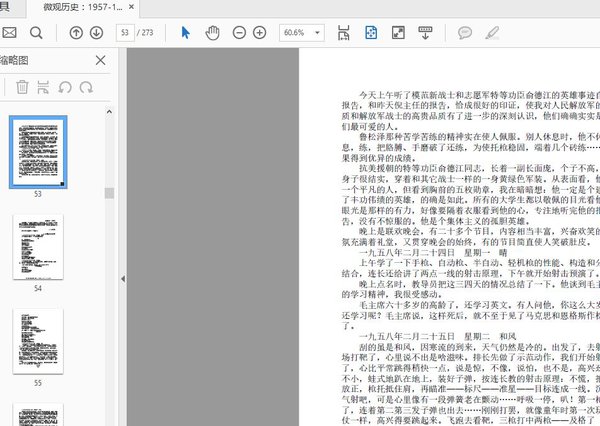Image resolution: width=600 pixels, height=426 pixels.
Task: Close the 微观历史 document tab
Action: (131, 7)
